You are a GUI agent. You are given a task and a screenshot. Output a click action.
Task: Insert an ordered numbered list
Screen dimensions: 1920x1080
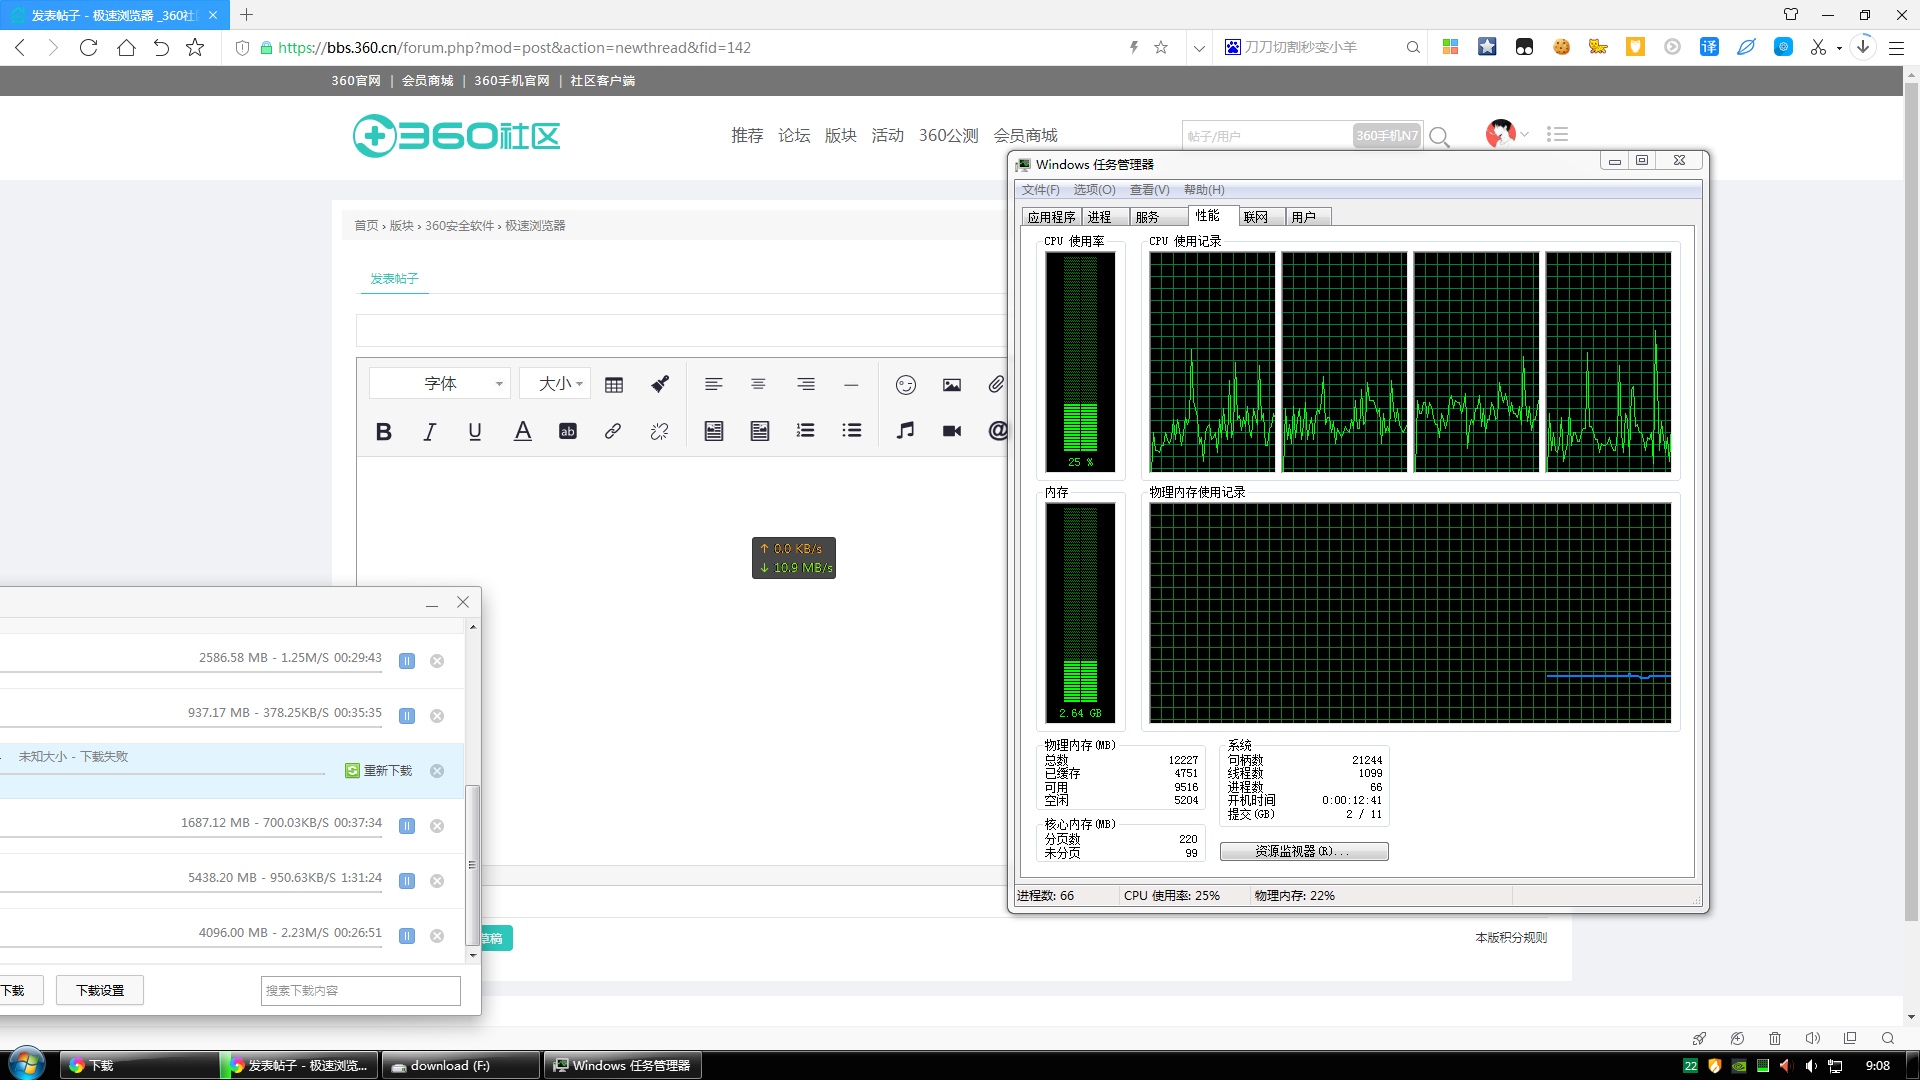(806, 431)
